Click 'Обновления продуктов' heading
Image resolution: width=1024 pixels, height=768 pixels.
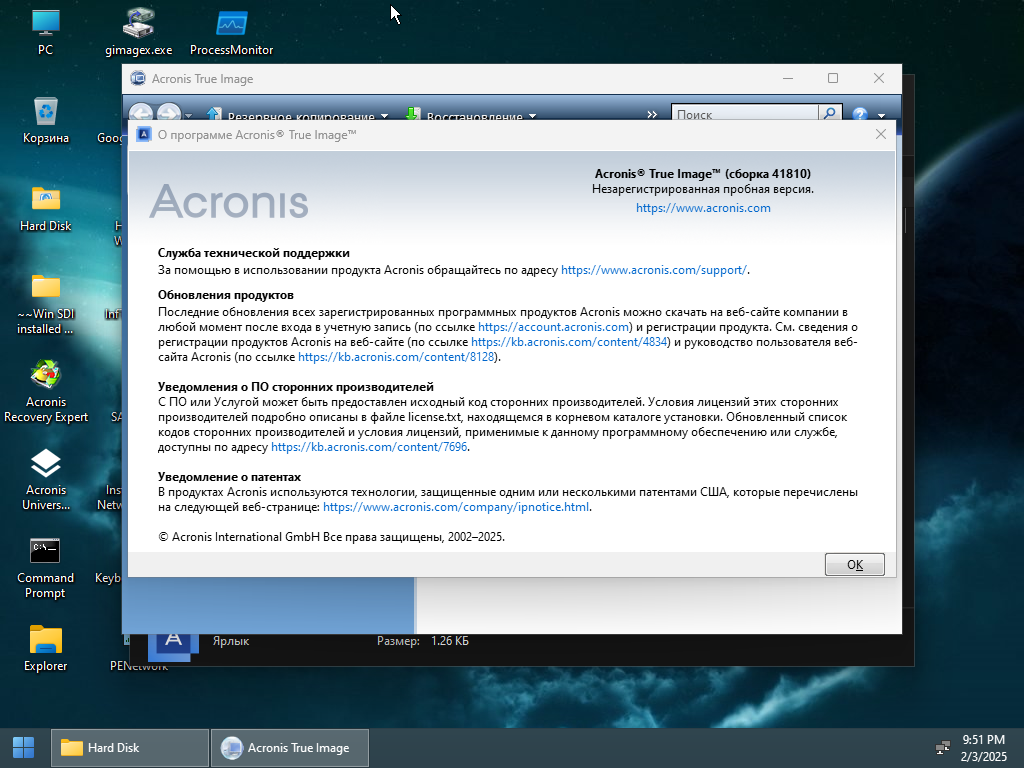[225, 295]
